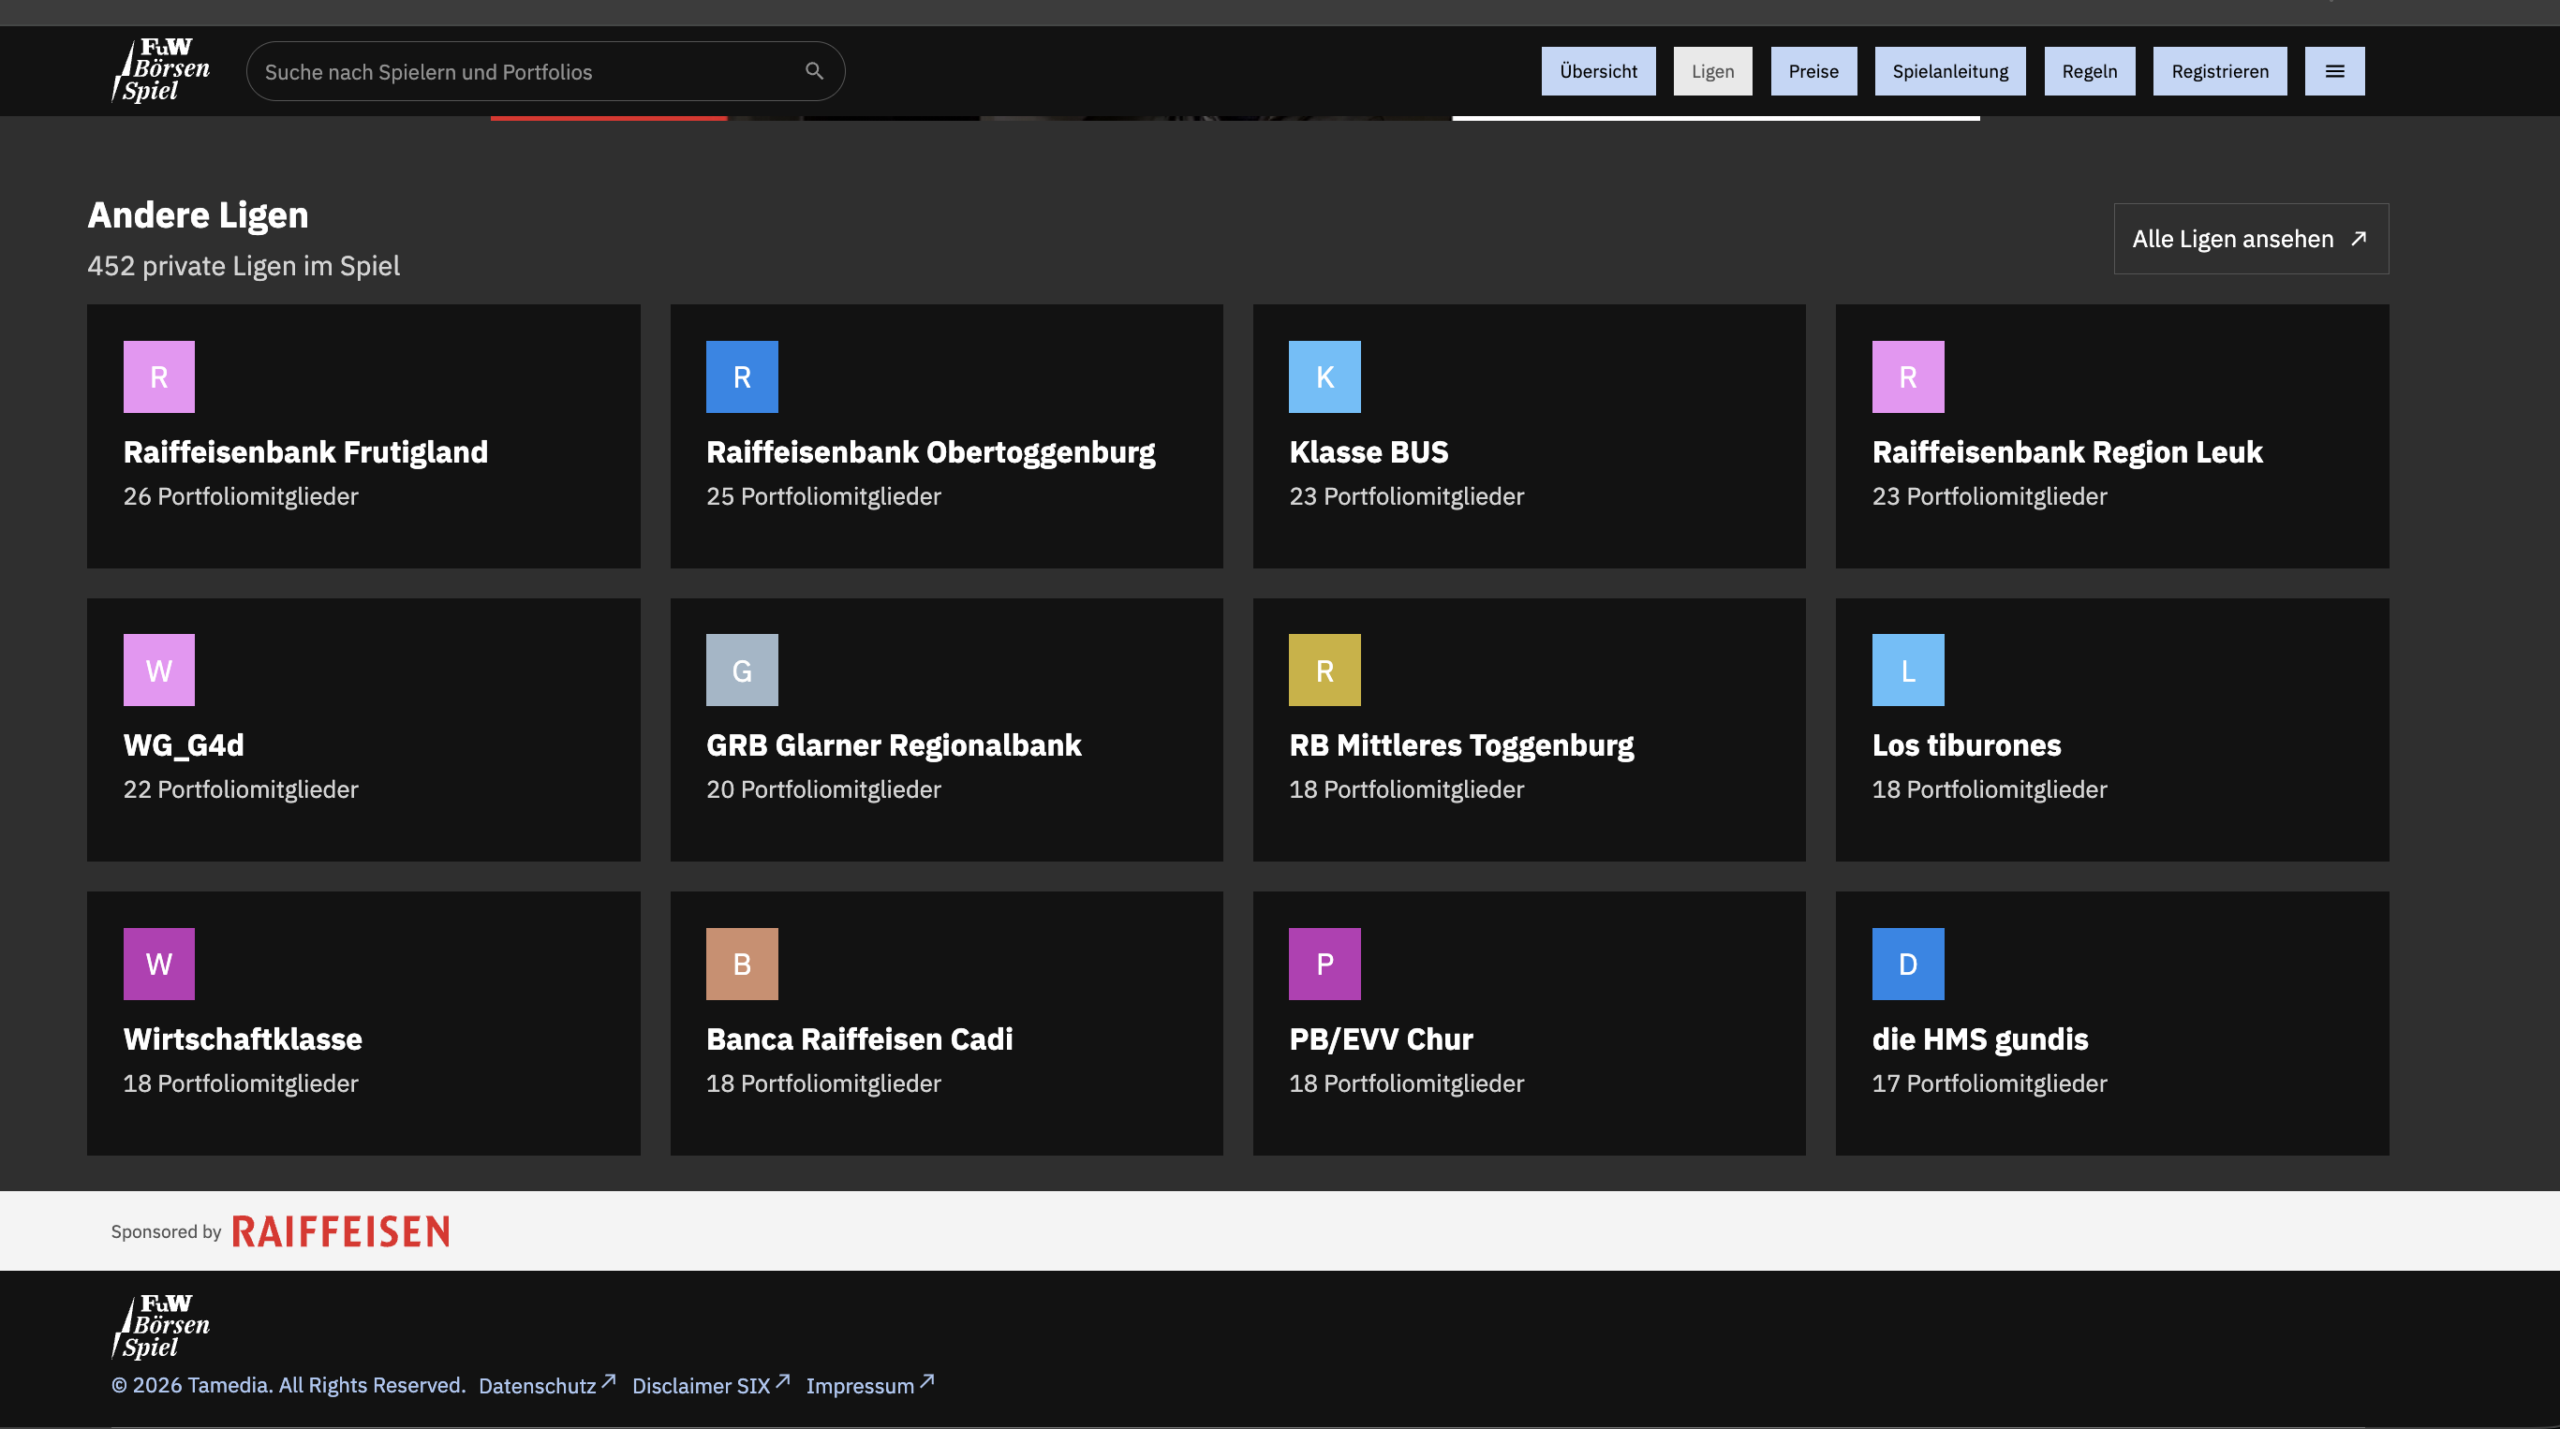Click the W avatar of Wirtschaftklasse
2560x1429 pixels.
point(159,964)
